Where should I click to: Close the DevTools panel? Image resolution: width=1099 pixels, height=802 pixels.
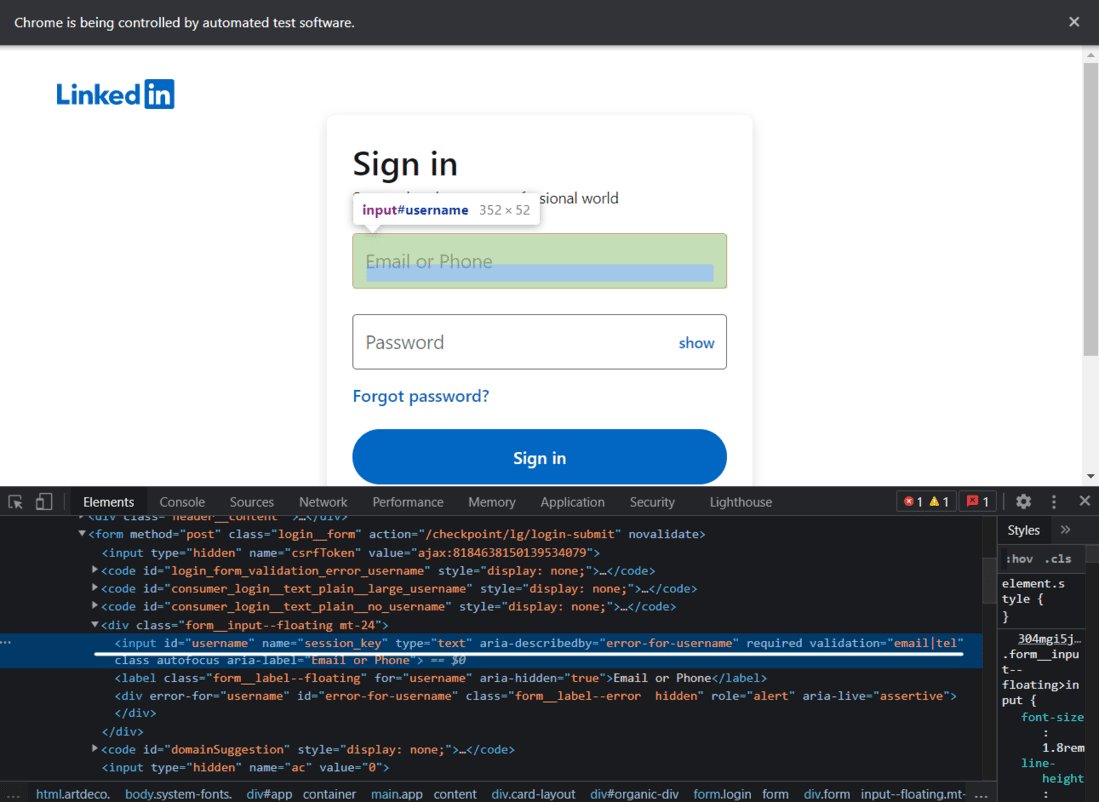[x=1084, y=501]
